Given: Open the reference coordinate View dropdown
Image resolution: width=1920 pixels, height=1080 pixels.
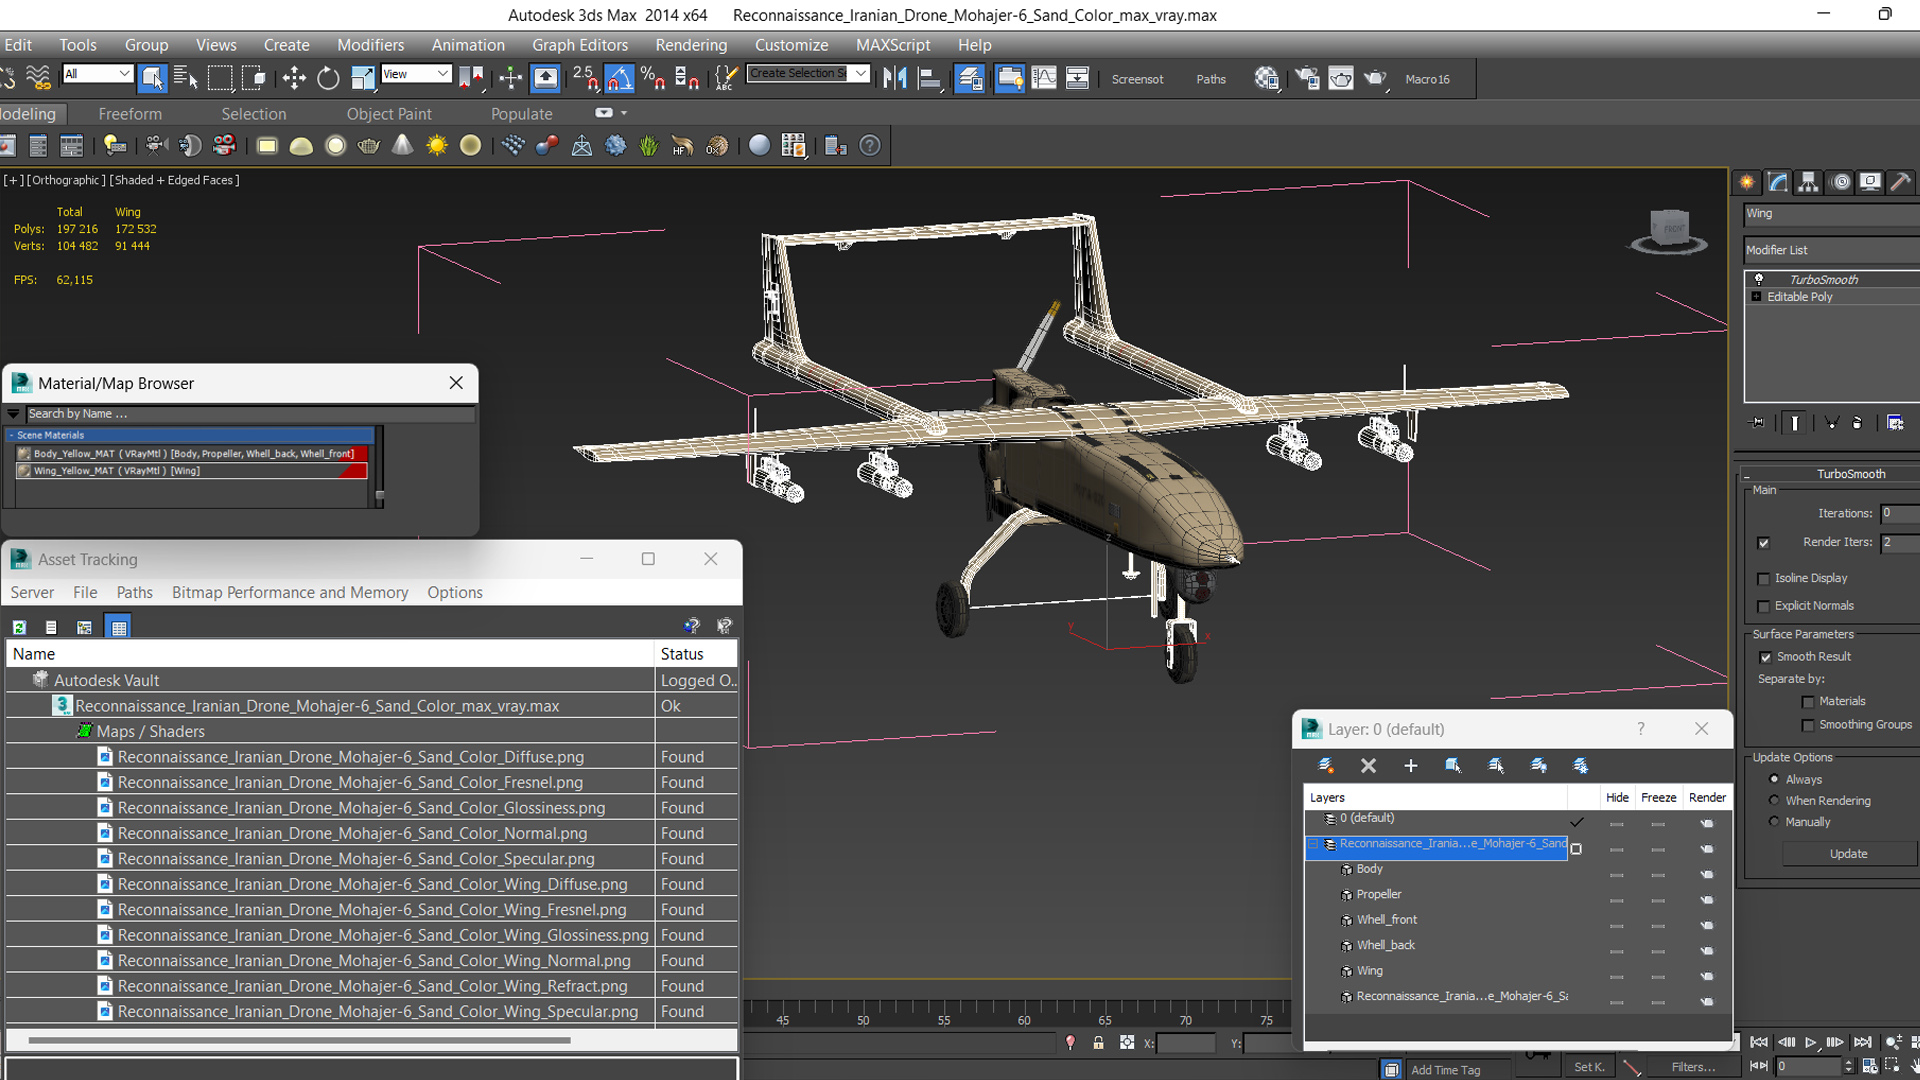Looking at the screenshot, I should tap(416, 74).
